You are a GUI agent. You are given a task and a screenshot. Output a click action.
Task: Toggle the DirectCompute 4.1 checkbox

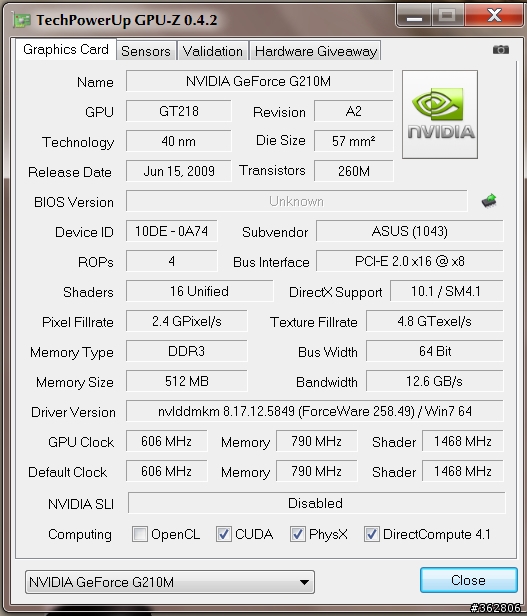372,534
